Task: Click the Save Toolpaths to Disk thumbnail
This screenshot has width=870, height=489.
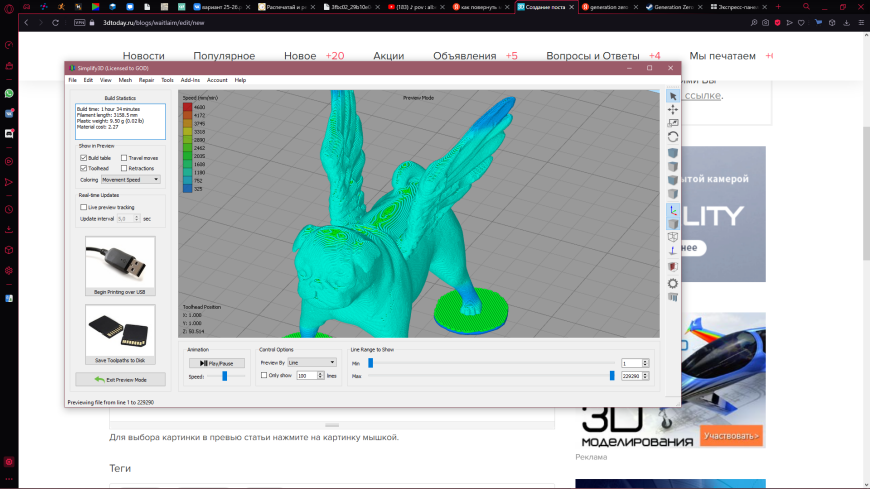Action: [120, 334]
